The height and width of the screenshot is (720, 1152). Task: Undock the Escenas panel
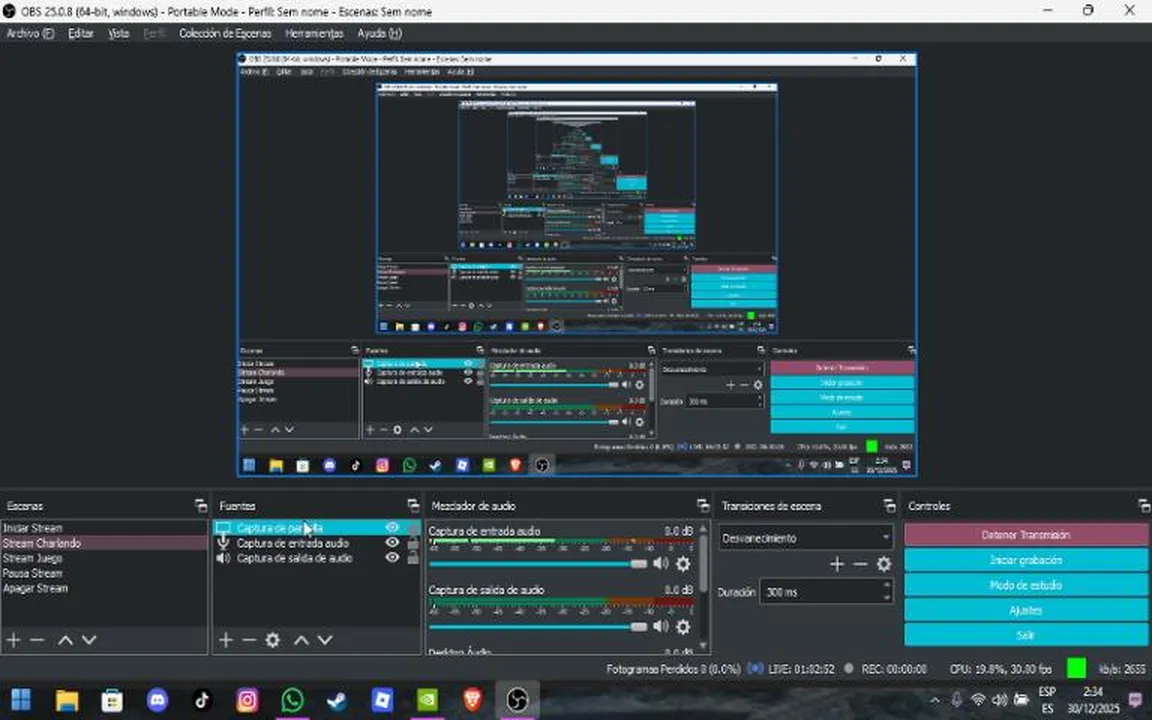[x=201, y=505]
